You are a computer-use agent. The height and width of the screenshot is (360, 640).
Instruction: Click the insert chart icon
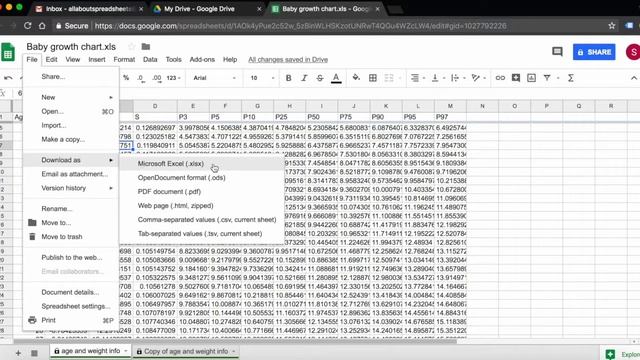pyautogui.click(x=531, y=78)
